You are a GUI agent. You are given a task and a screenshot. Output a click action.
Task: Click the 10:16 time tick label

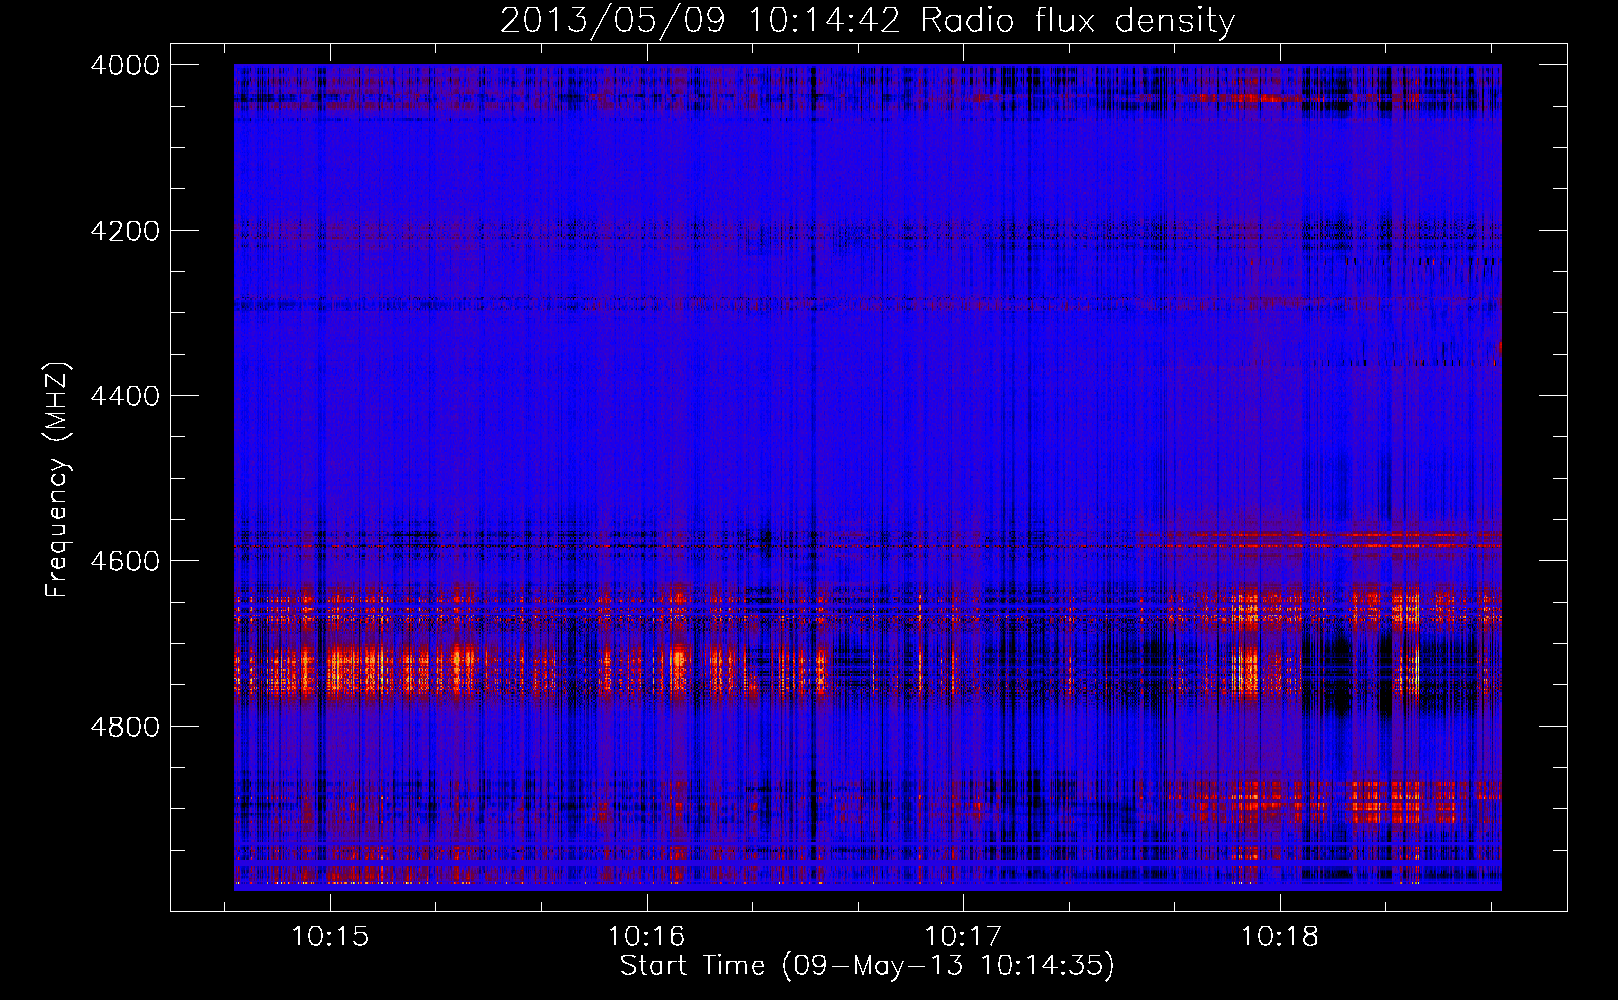click(x=646, y=936)
